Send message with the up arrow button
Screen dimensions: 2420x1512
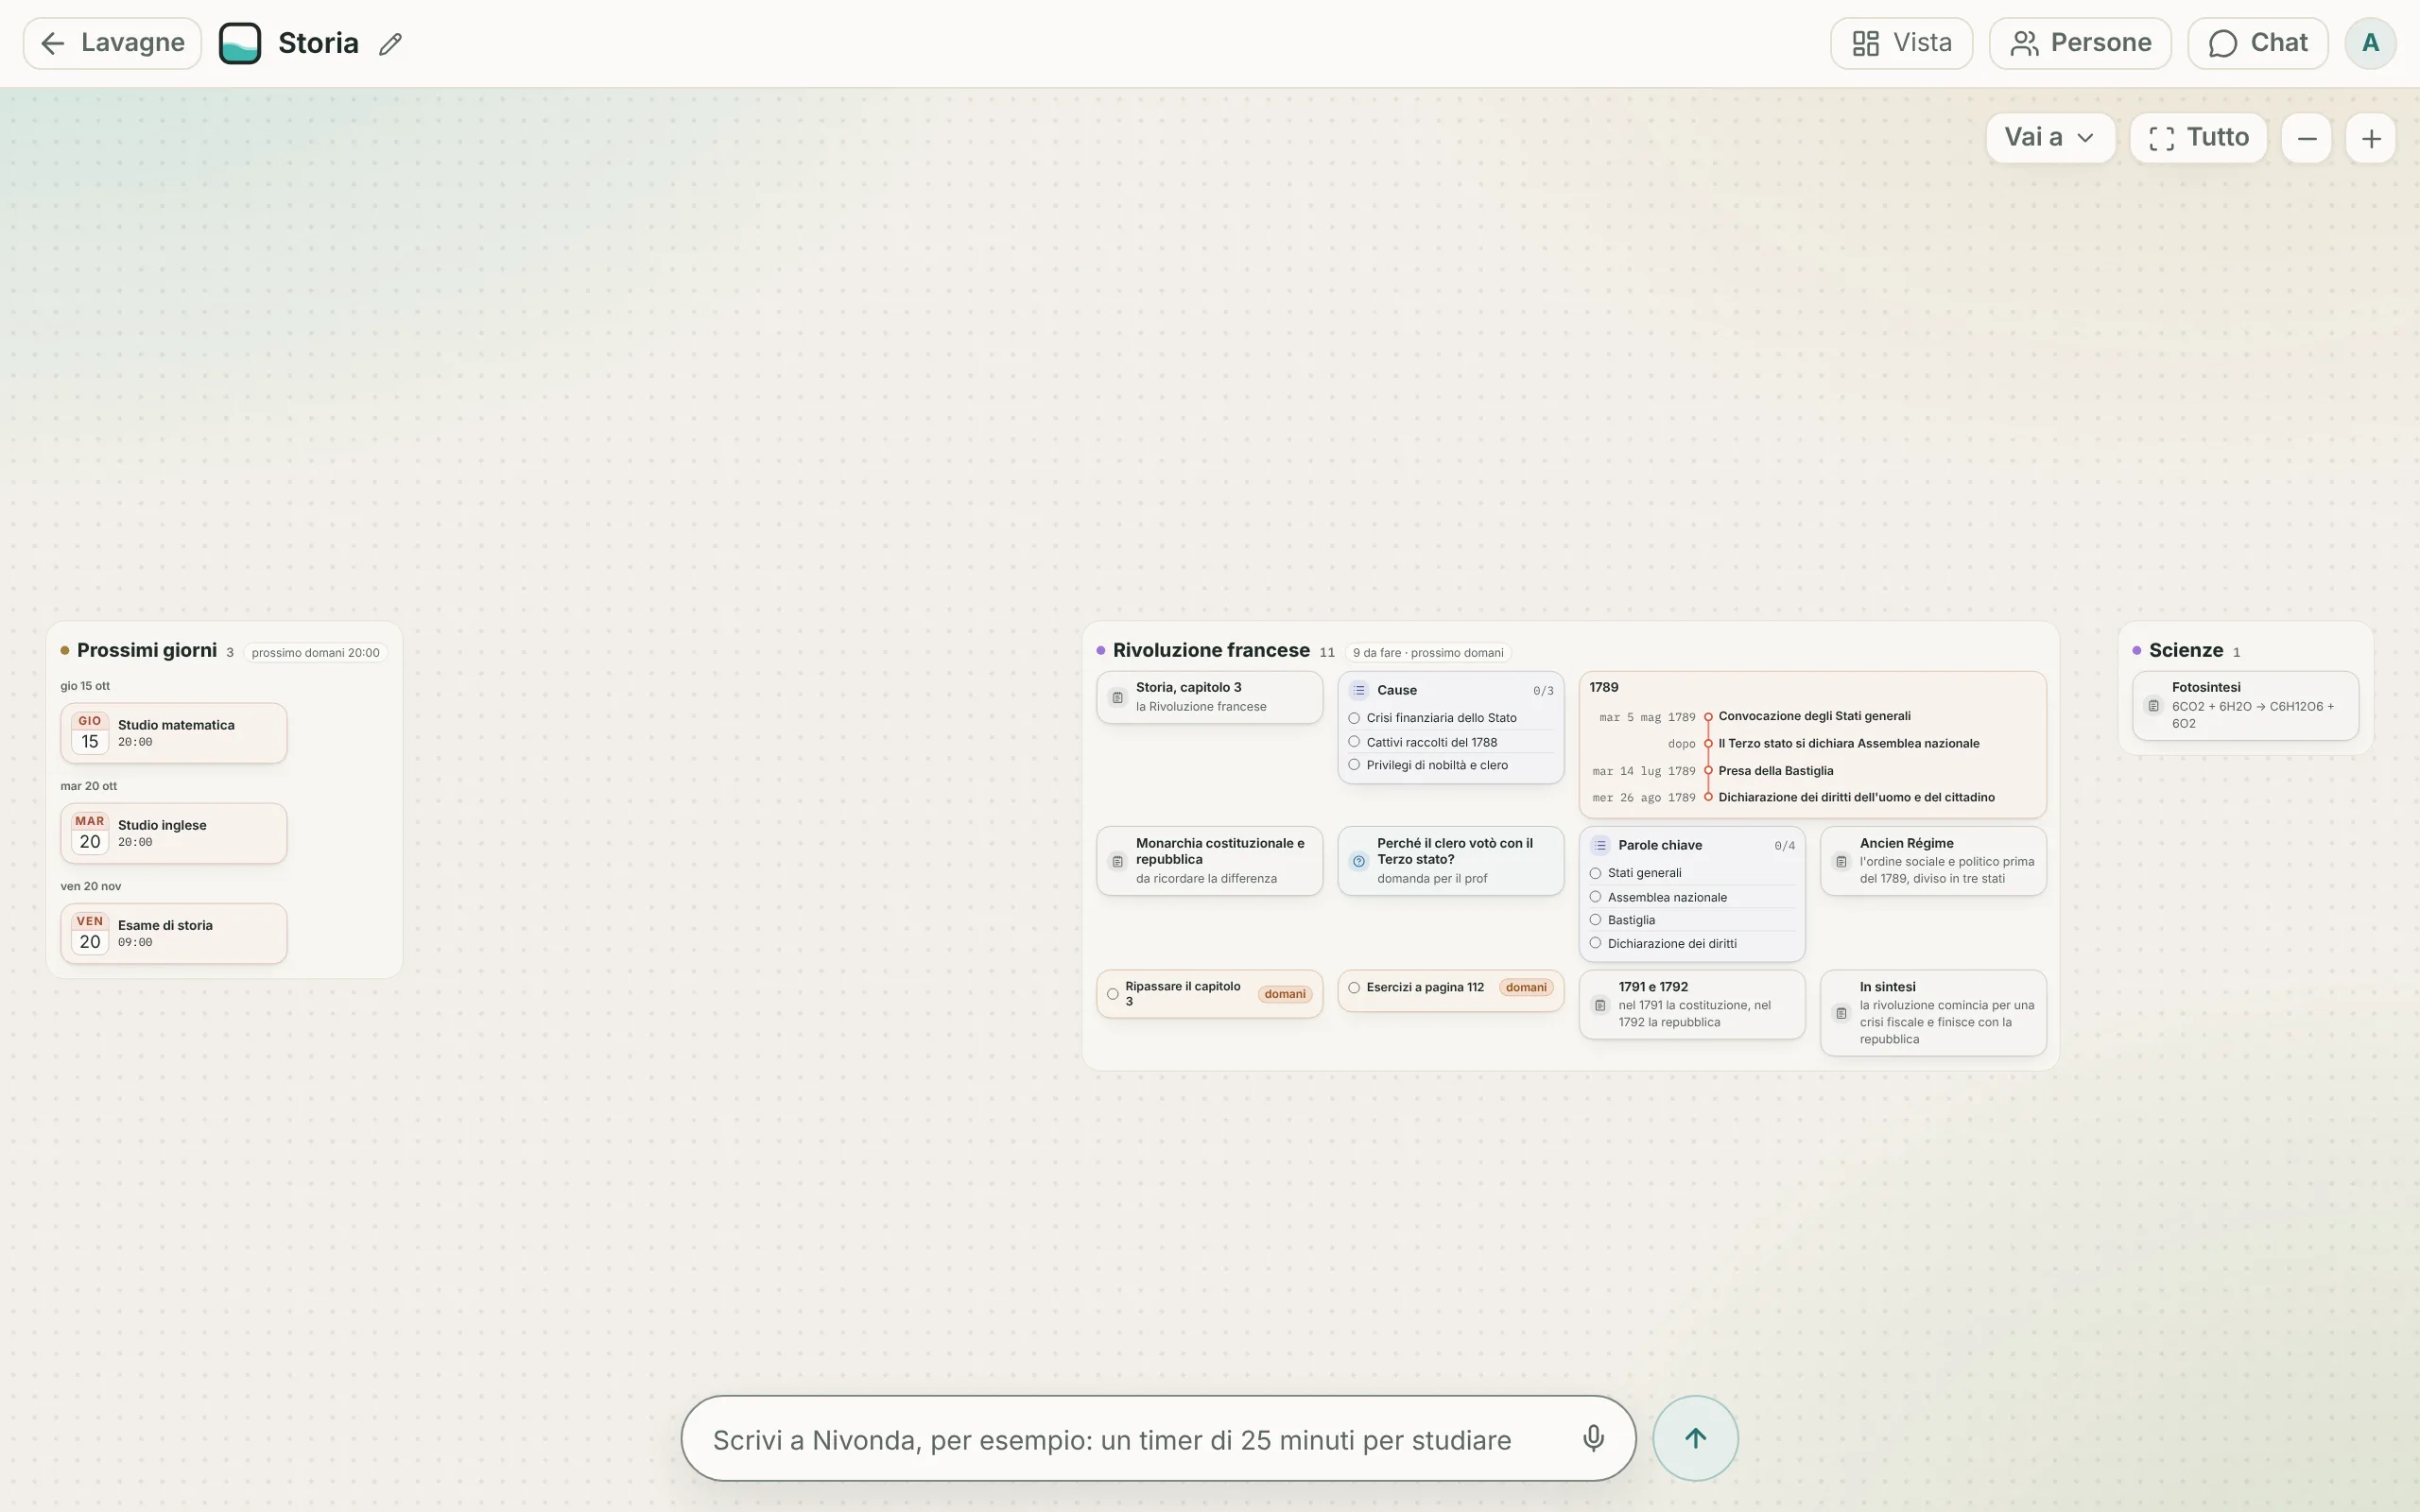pos(1695,1438)
